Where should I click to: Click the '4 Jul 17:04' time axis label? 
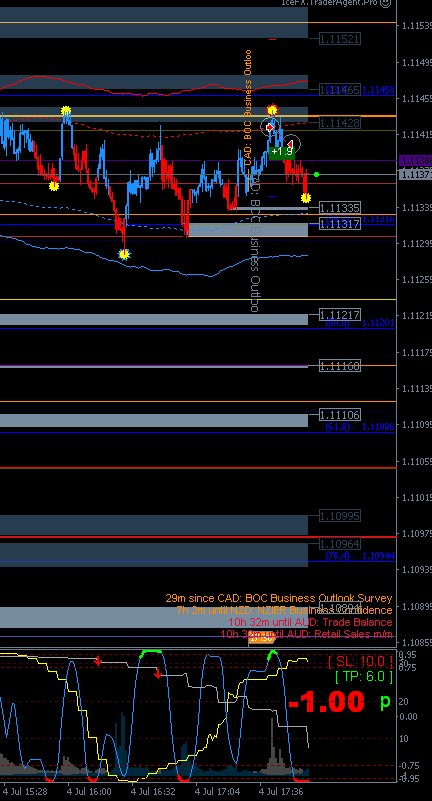tap(218, 791)
